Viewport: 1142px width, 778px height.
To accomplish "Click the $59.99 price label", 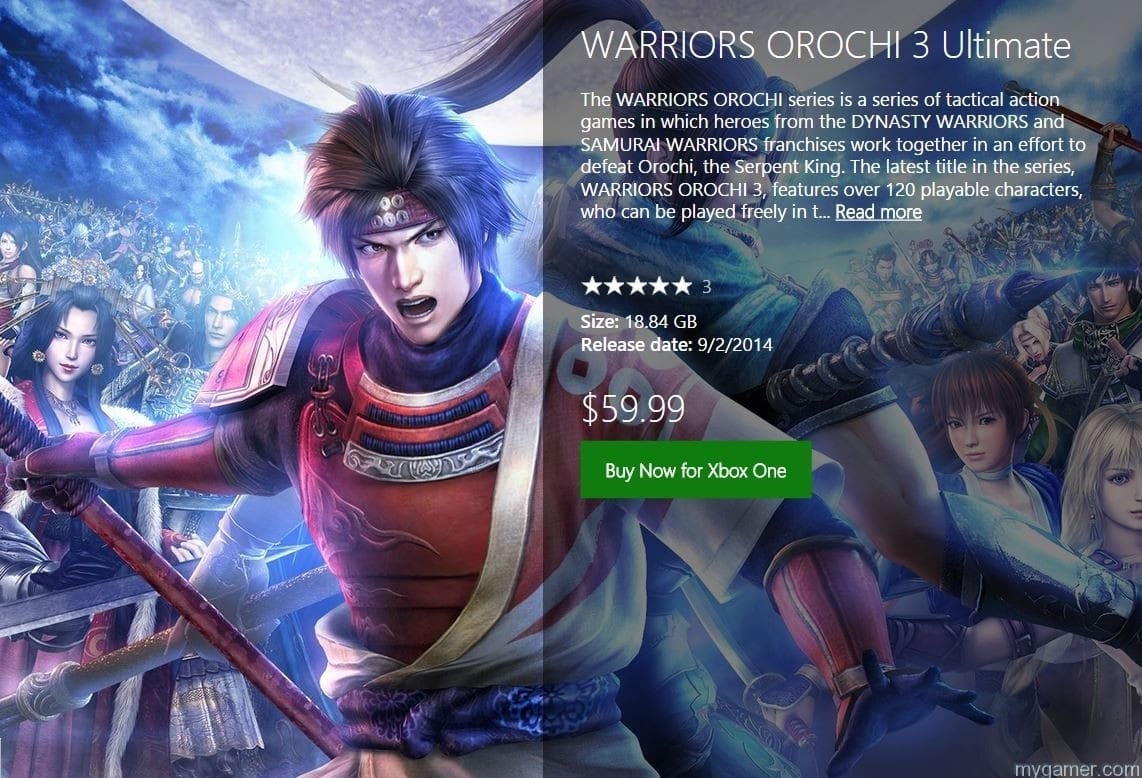I will point(633,409).
